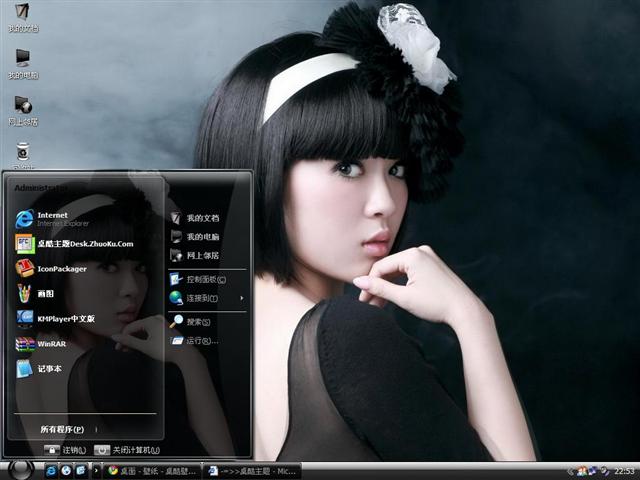Viewport: 640px width, 480px height.
Task: Open 我的电脑 in start menu
Action: click(x=195, y=237)
